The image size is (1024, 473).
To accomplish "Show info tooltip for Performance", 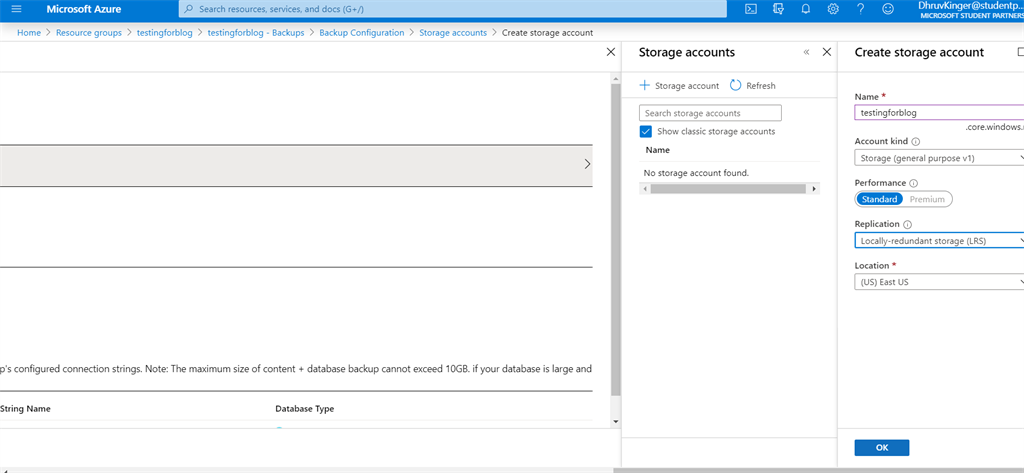I will (914, 184).
